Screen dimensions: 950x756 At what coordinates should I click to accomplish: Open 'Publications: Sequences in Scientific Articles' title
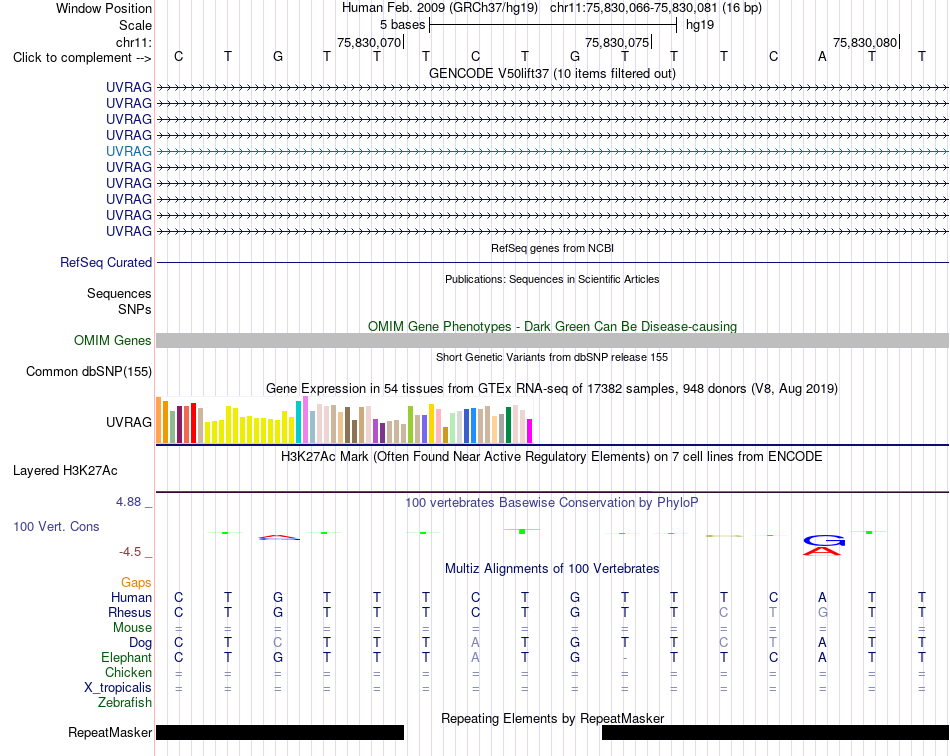(x=552, y=279)
